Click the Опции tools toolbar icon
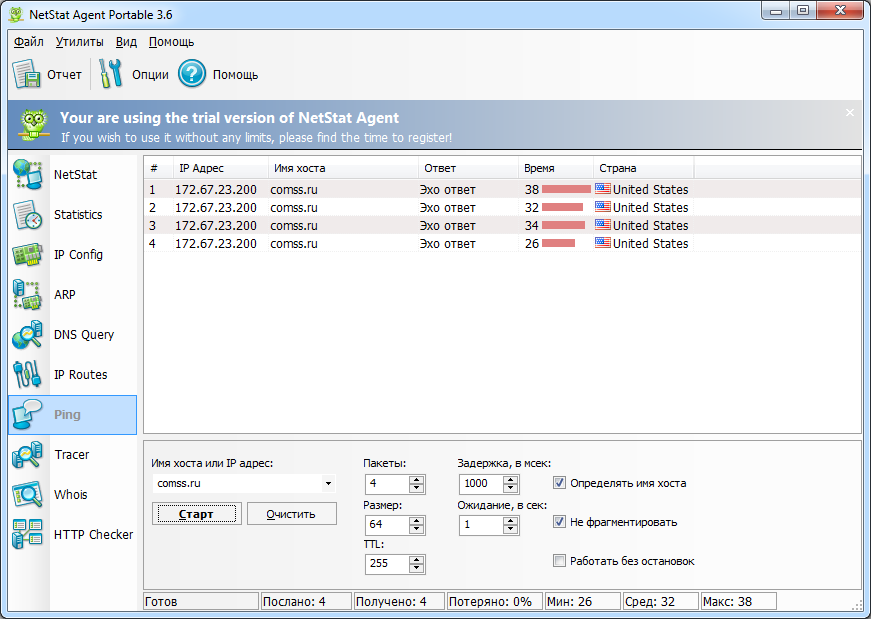 tap(111, 74)
